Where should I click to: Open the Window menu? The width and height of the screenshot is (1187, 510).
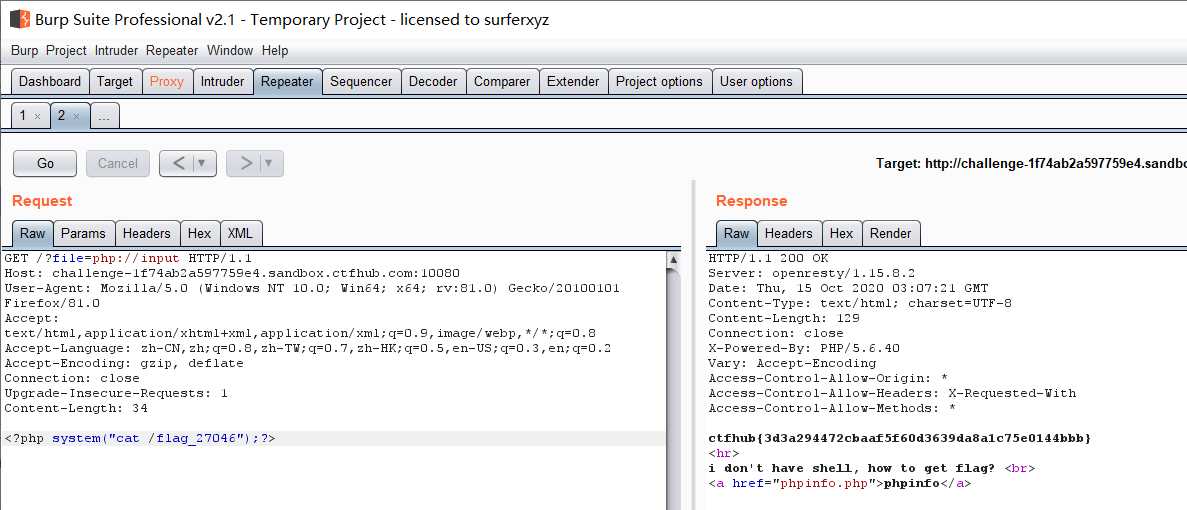[230, 51]
